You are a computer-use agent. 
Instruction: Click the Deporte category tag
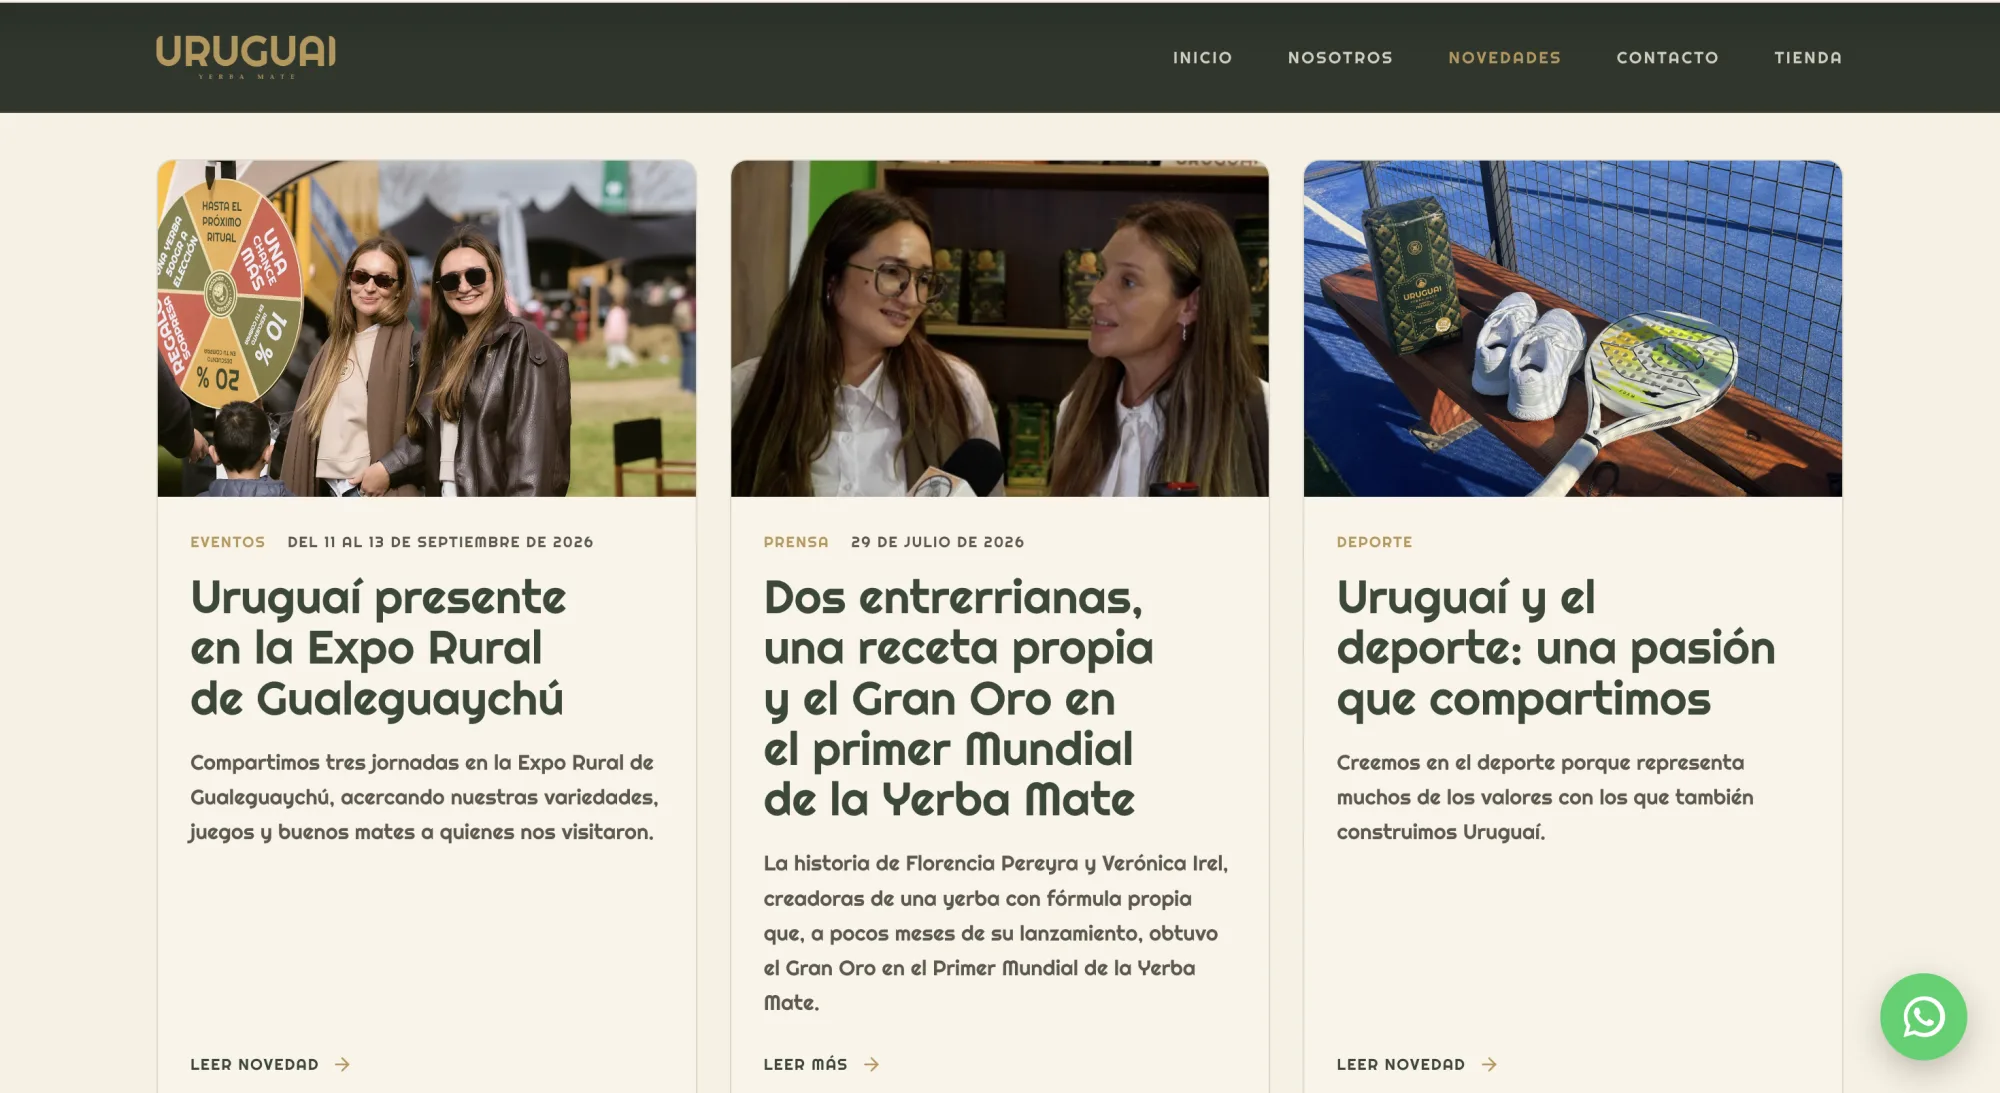click(1374, 542)
